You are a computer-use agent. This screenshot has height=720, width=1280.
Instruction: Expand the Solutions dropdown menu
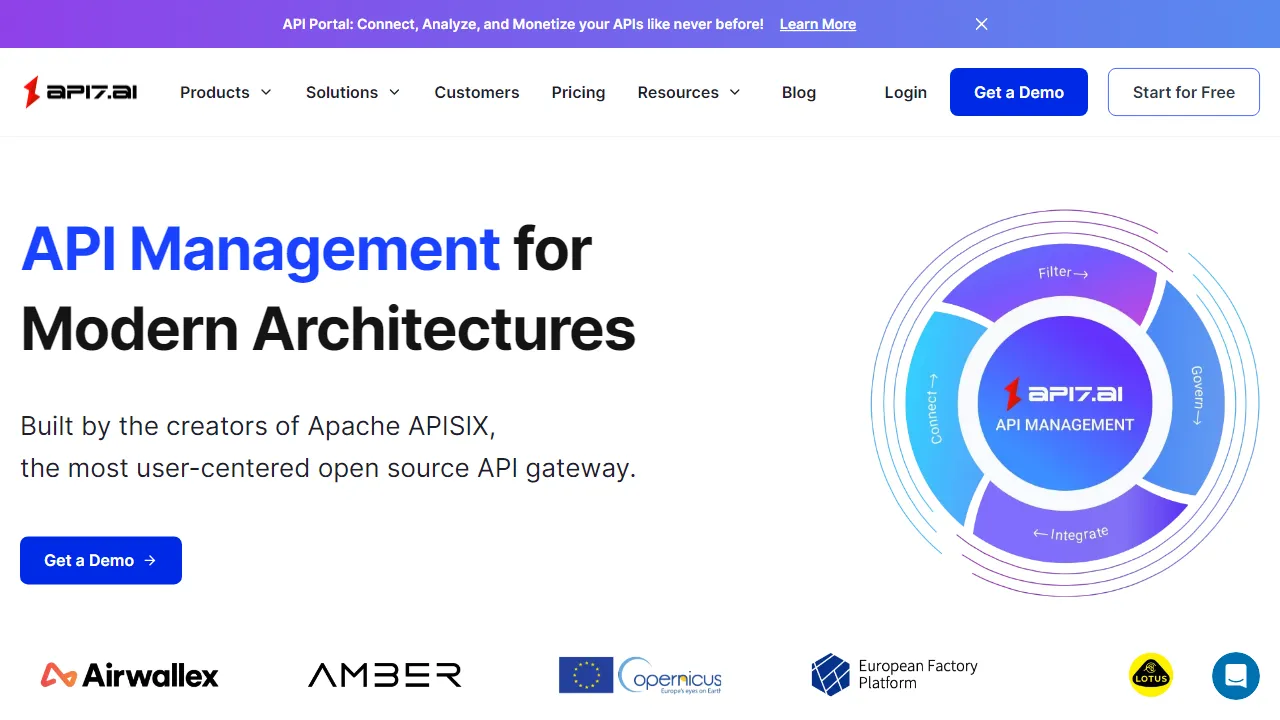tap(353, 92)
